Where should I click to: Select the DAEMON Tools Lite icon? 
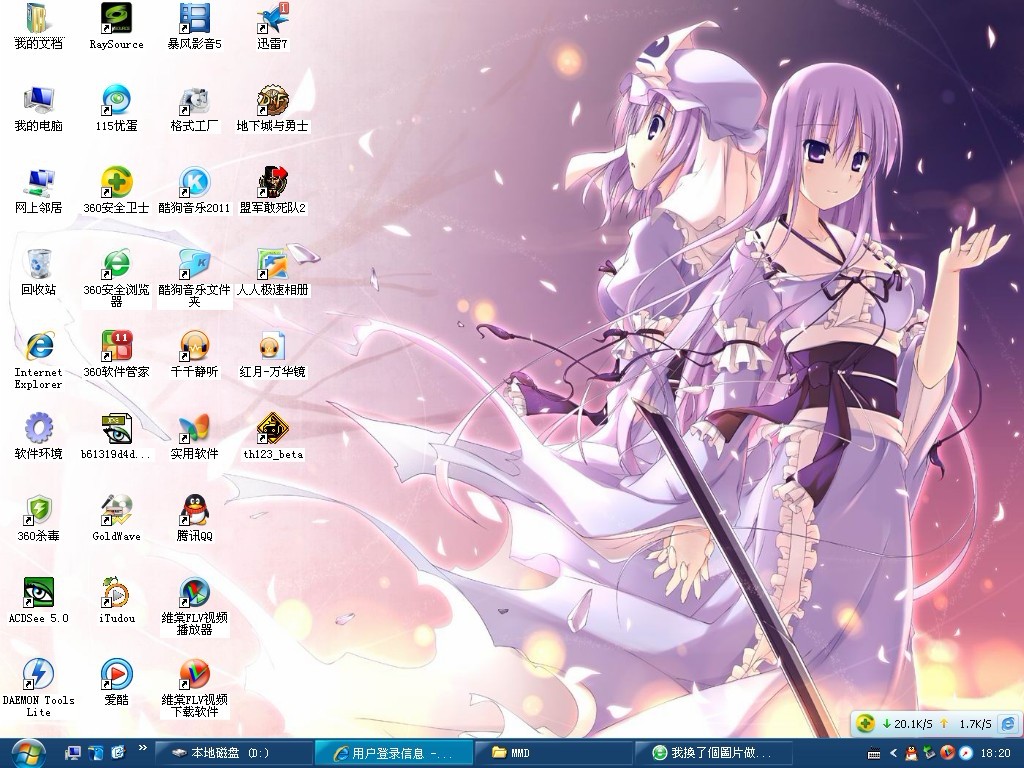(x=38, y=675)
